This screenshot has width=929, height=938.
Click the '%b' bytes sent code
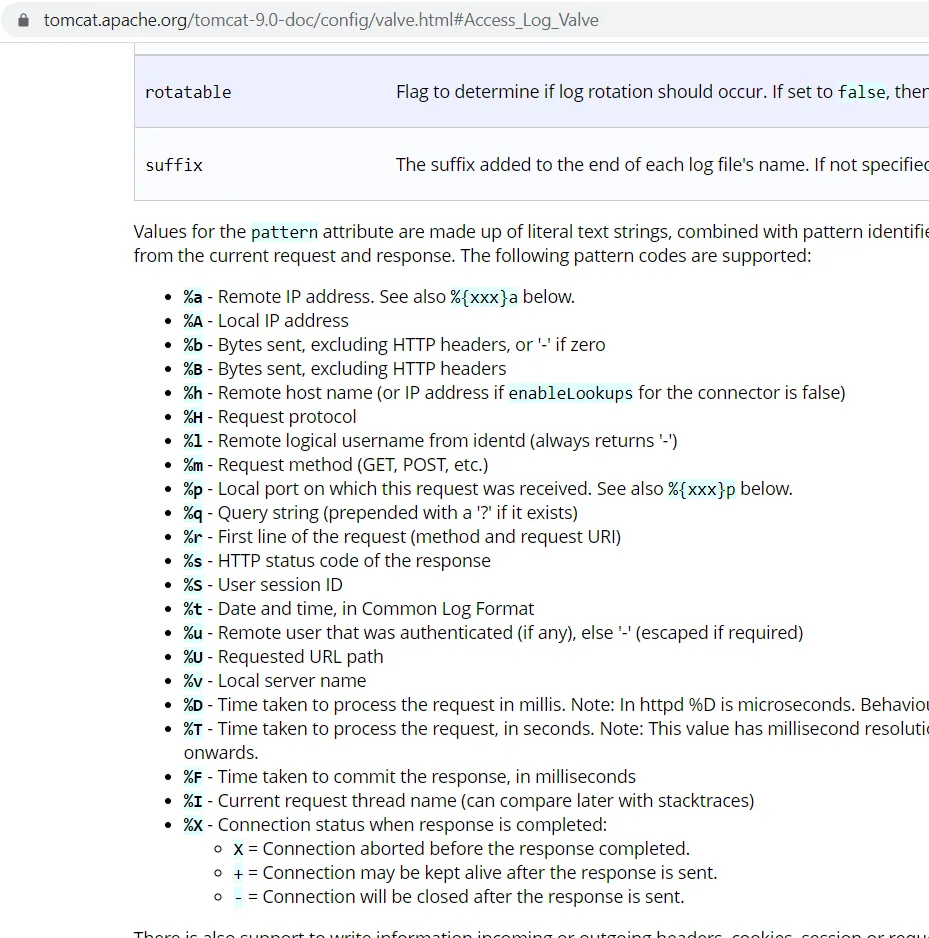193,345
